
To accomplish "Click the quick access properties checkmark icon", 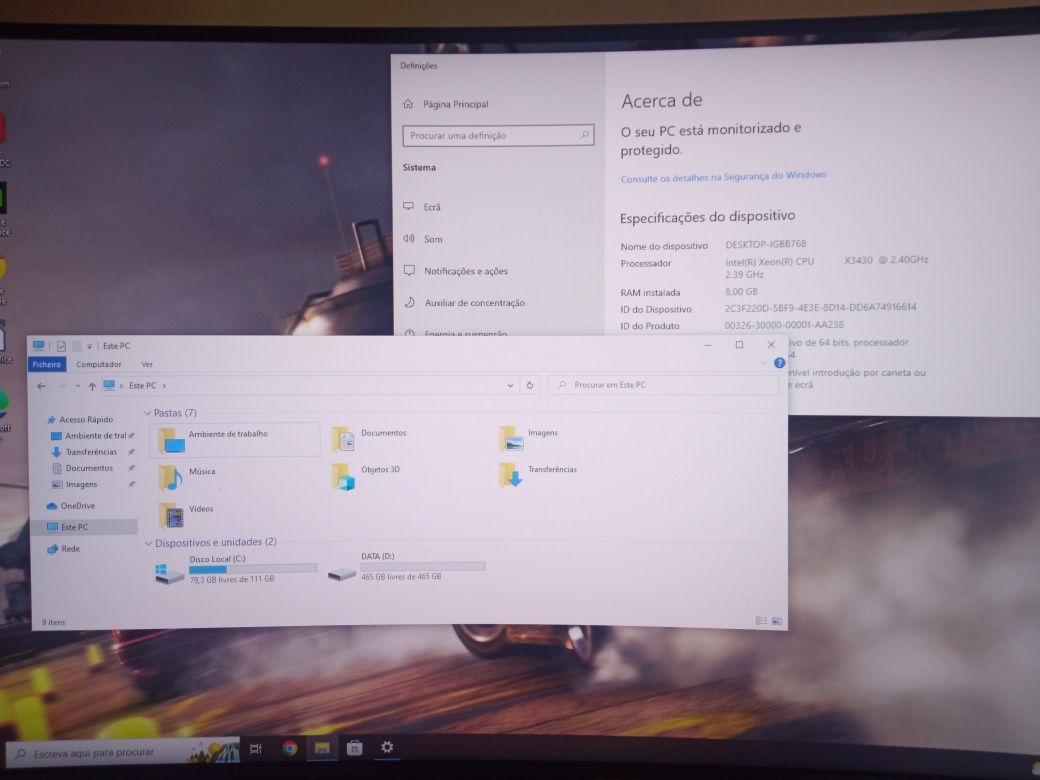I will pyautogui.click(x=61, y=346).
